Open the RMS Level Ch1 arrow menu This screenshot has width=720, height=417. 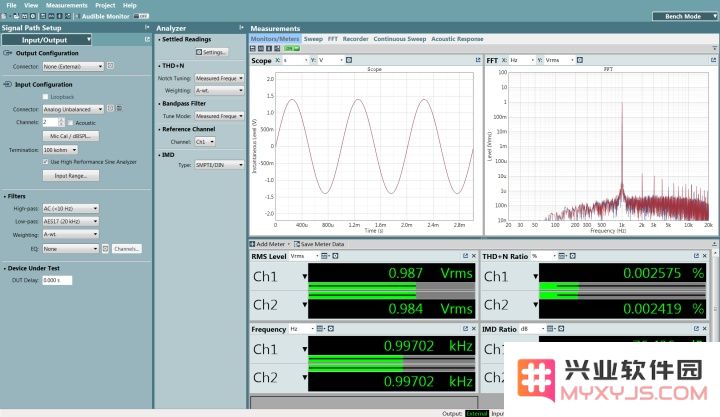pyautogui.click(x=304, y=276)
